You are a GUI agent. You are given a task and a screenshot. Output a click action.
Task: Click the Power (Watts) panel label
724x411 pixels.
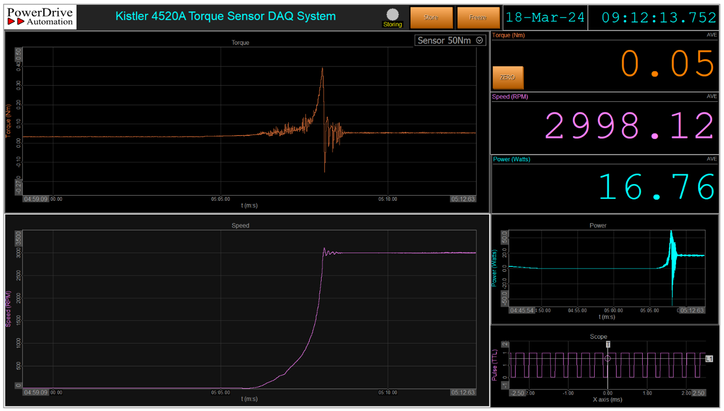[512, 159]
